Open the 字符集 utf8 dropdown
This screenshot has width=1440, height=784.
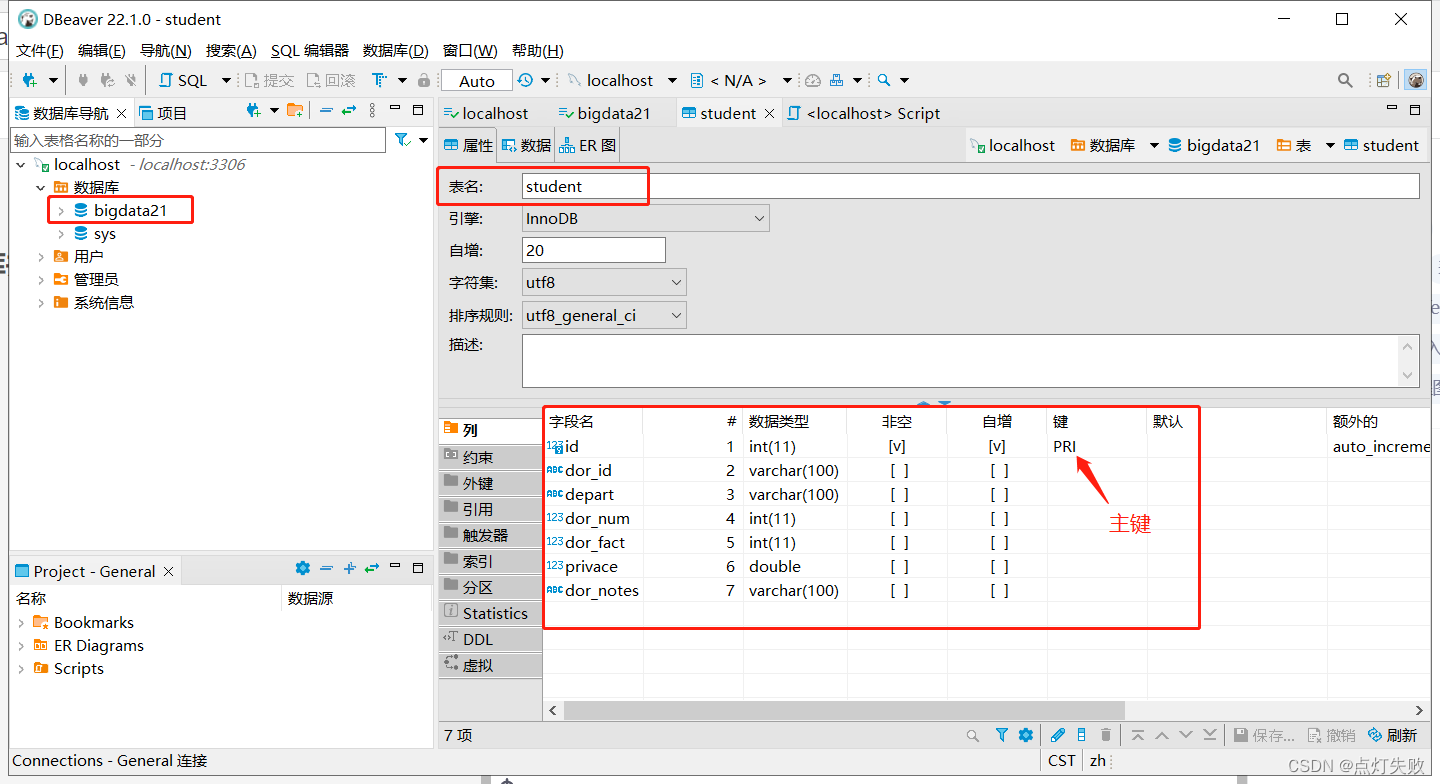click(604, 282)
